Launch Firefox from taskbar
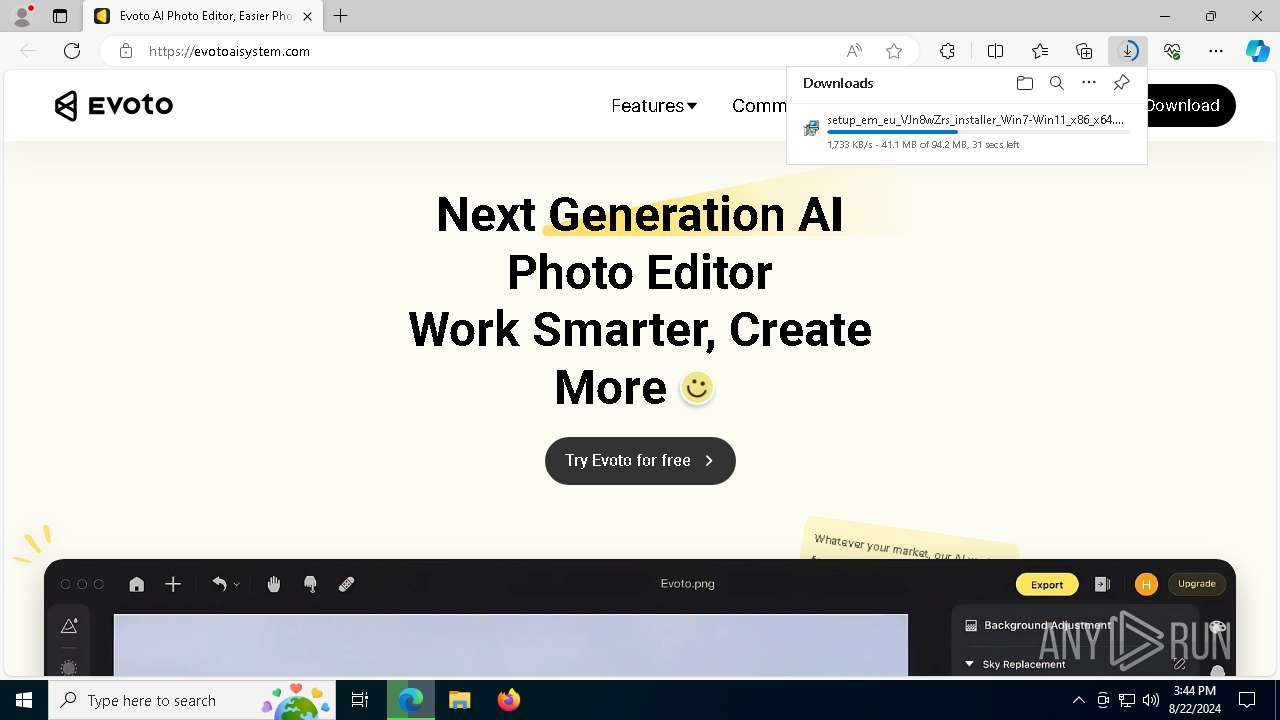Image resolution: width=1280 pixels, height=720 pixels. coord(508,700)
